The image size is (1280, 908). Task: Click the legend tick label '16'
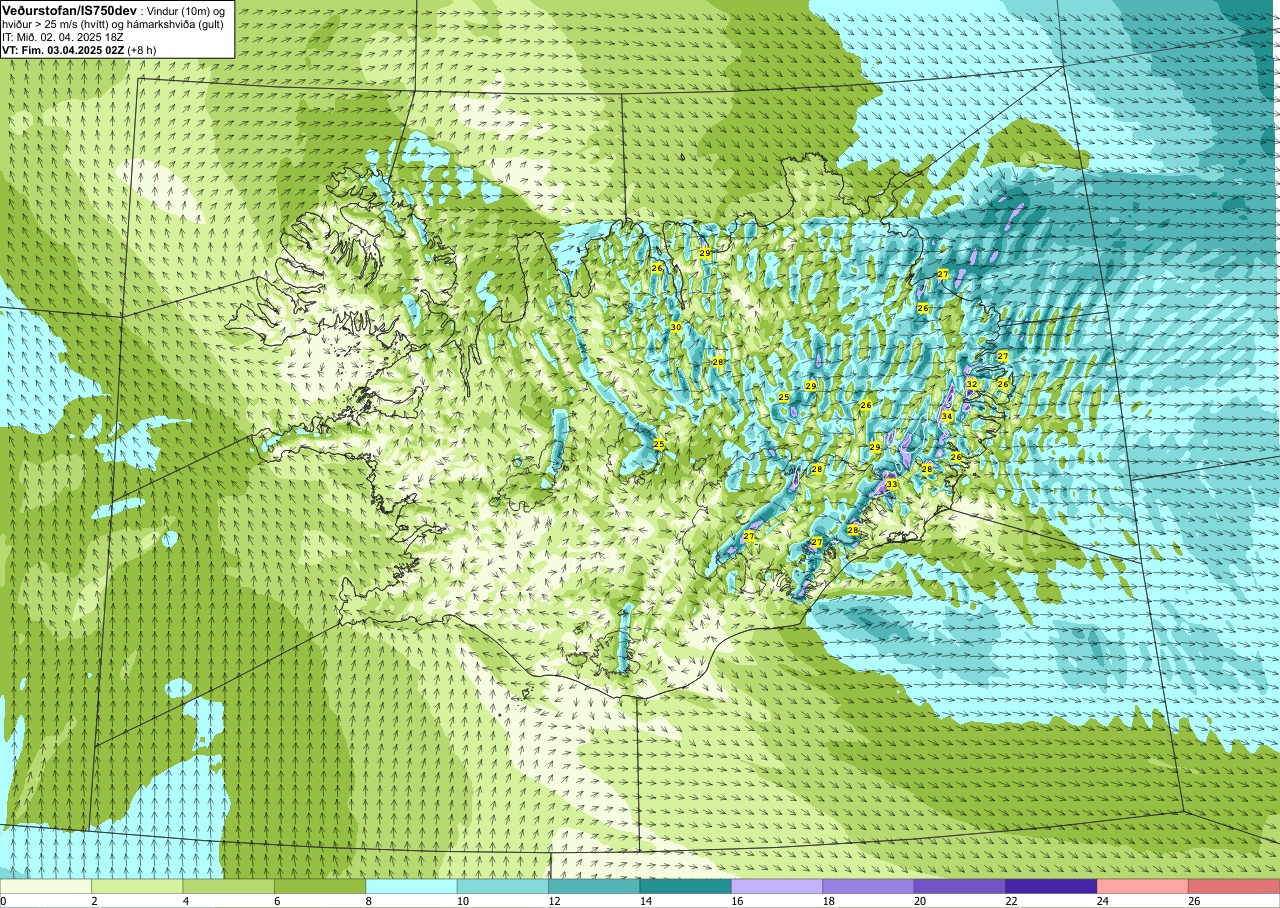coord(735,901)
